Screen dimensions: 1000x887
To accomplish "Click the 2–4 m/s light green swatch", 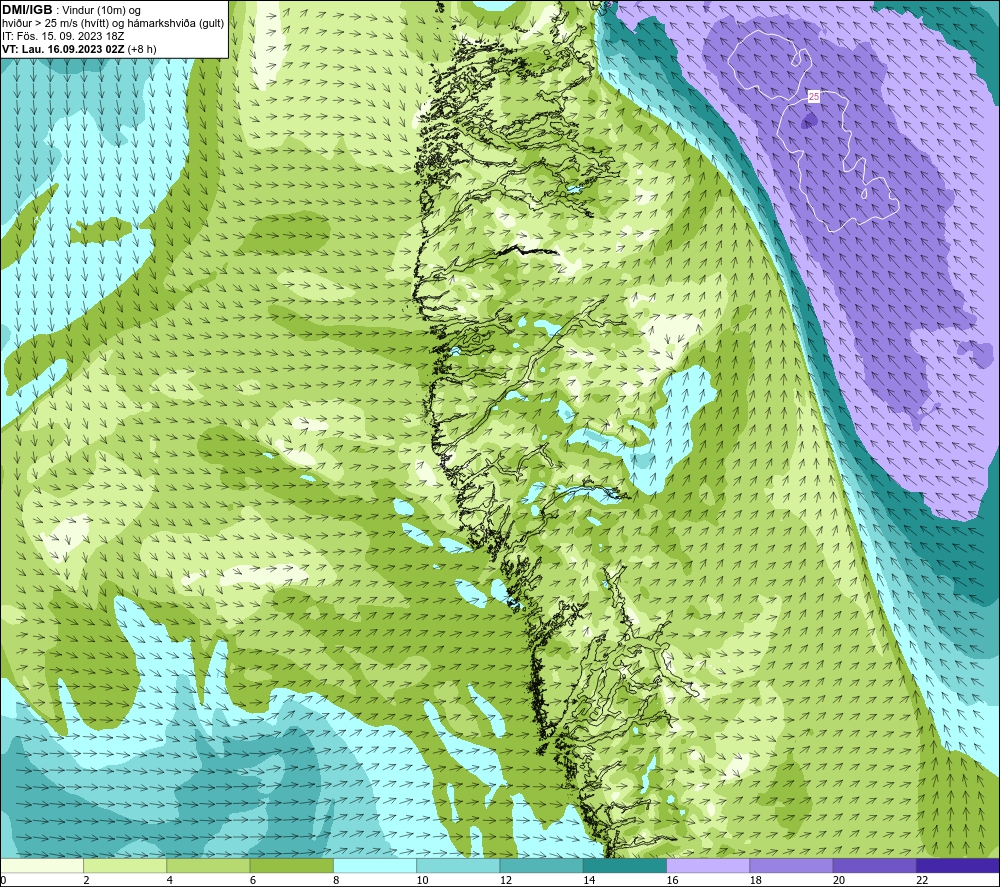I will click(125, 865).
